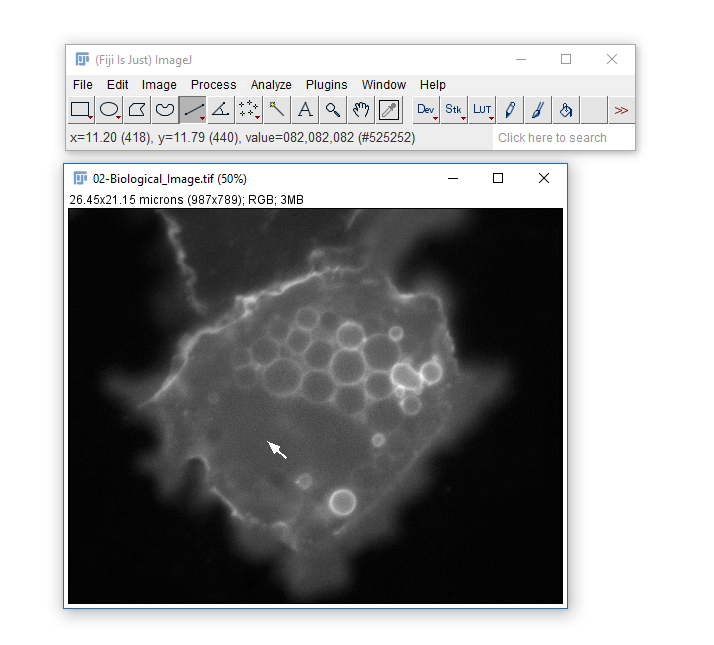Expand the Stk stacks menu
Screen dimensions: 714x645
click(454, 109)
